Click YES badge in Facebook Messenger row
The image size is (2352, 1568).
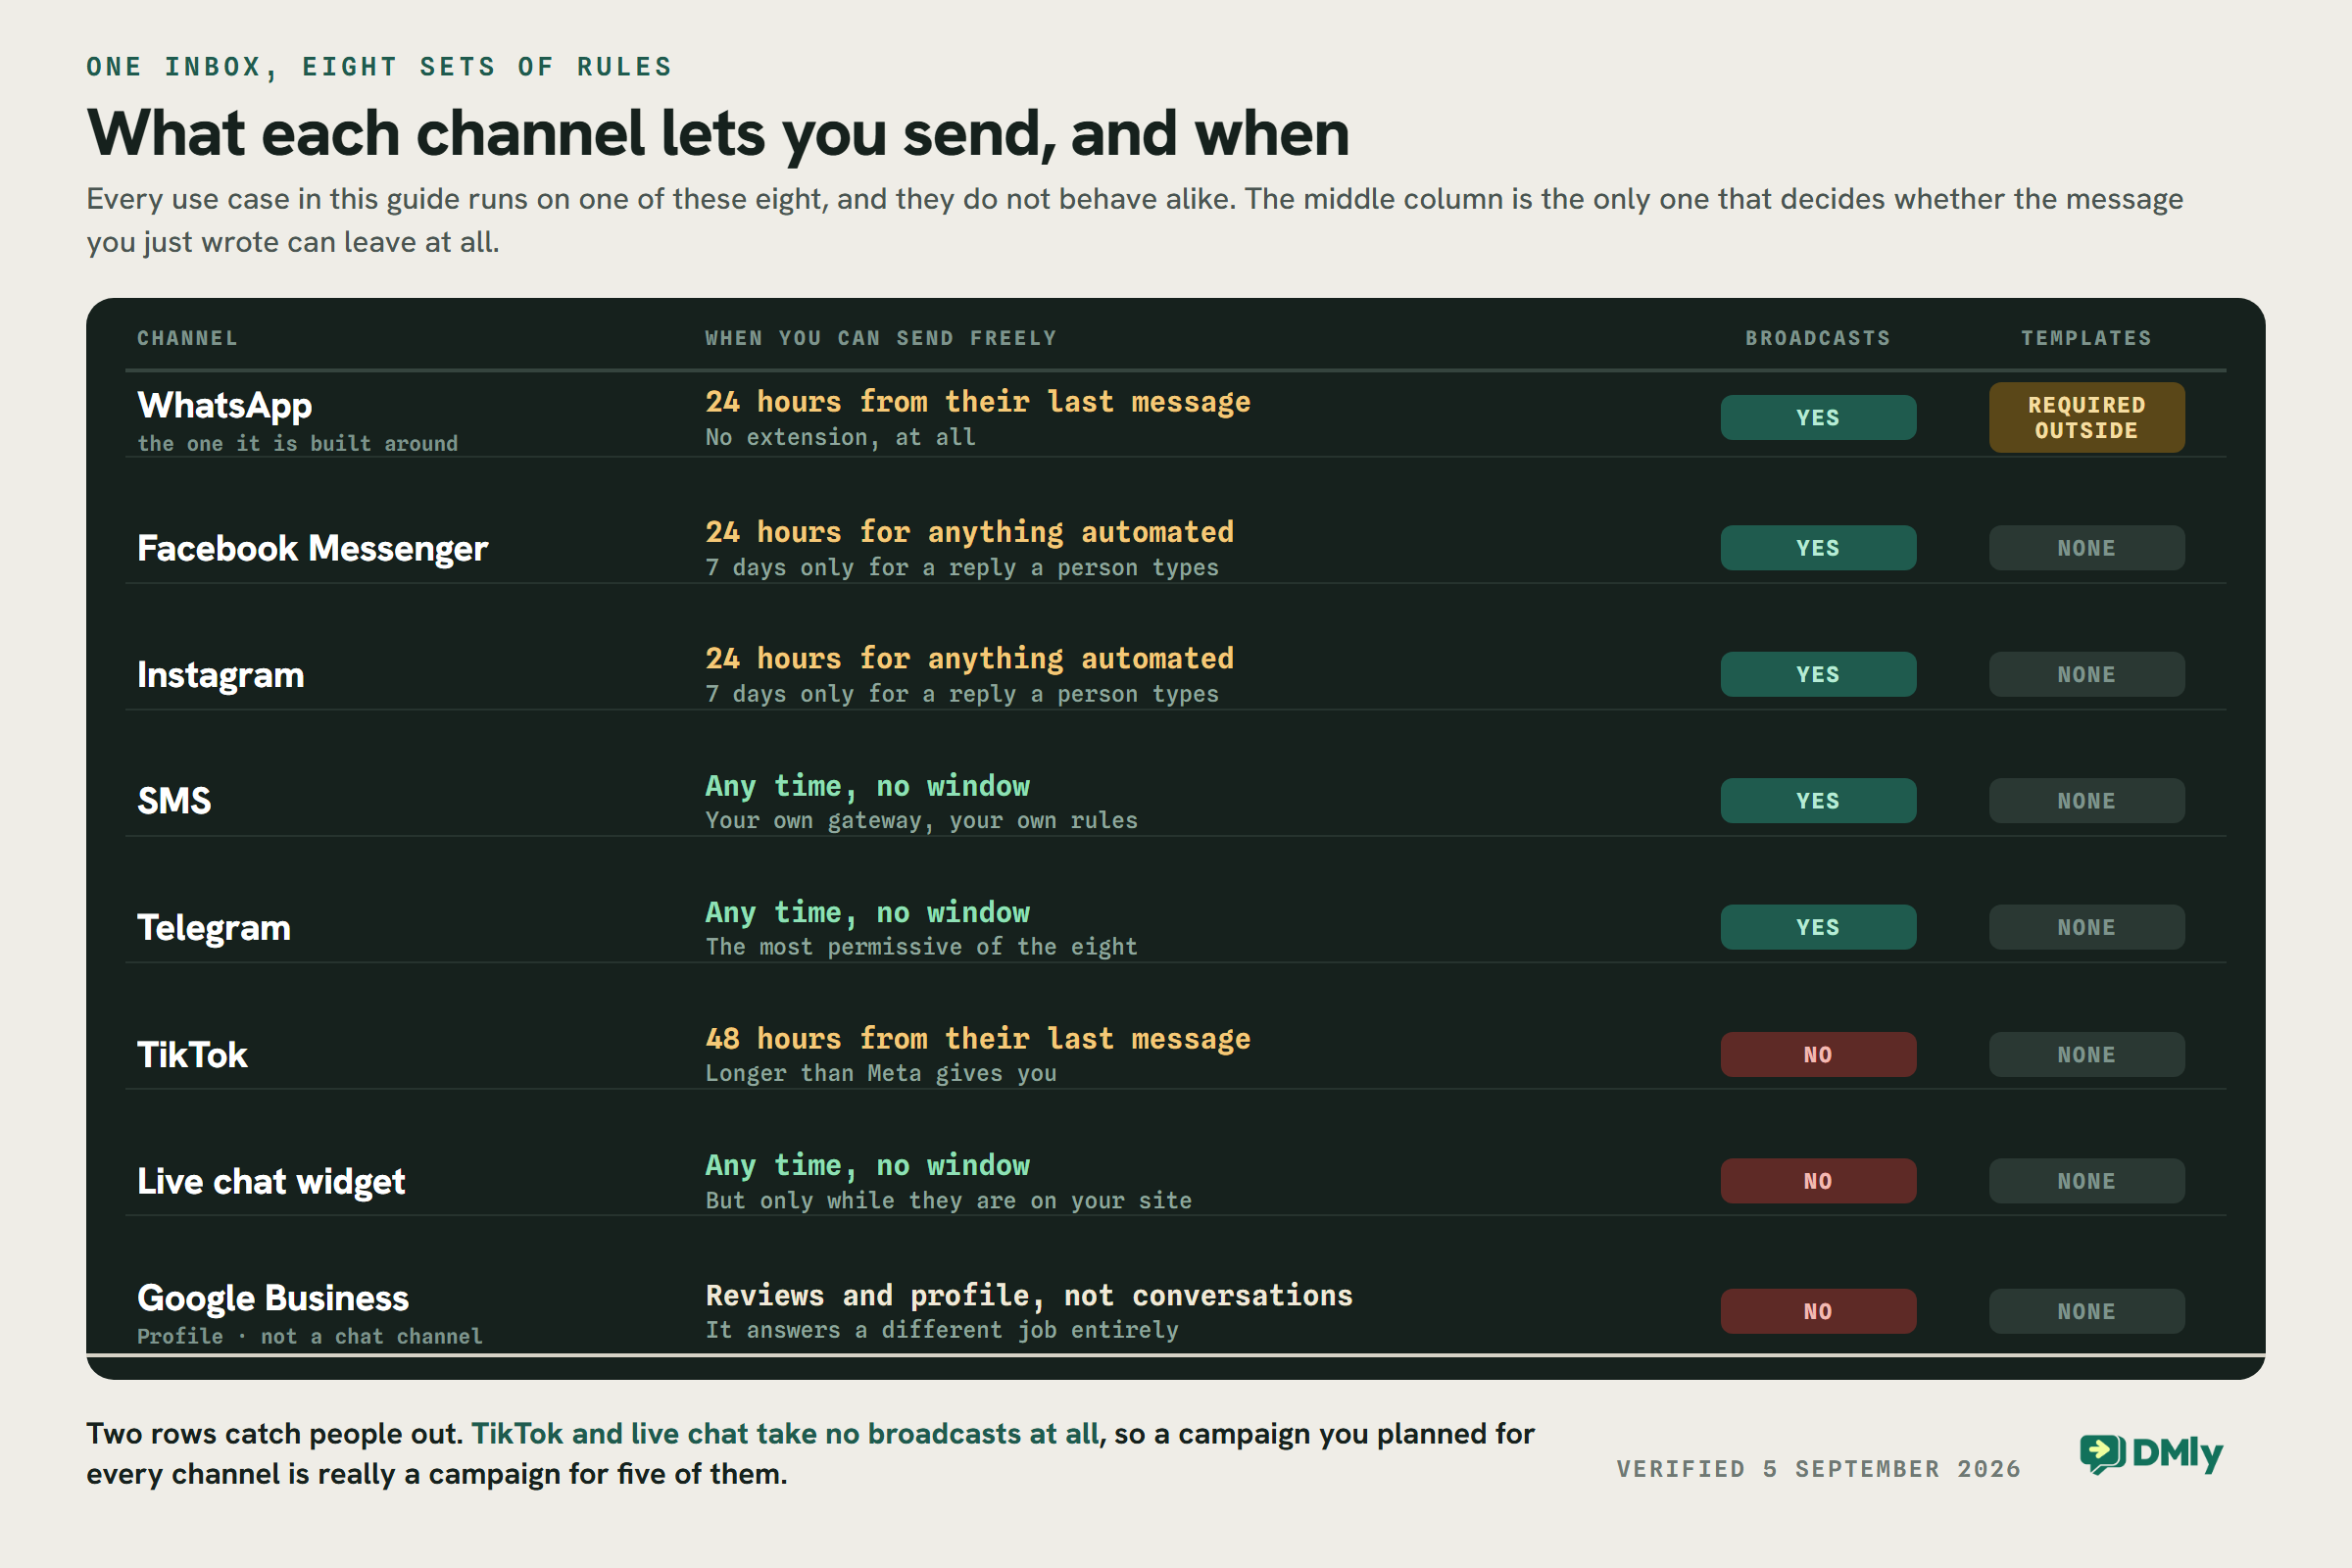pyautogui.click(x=1818, y=548)
